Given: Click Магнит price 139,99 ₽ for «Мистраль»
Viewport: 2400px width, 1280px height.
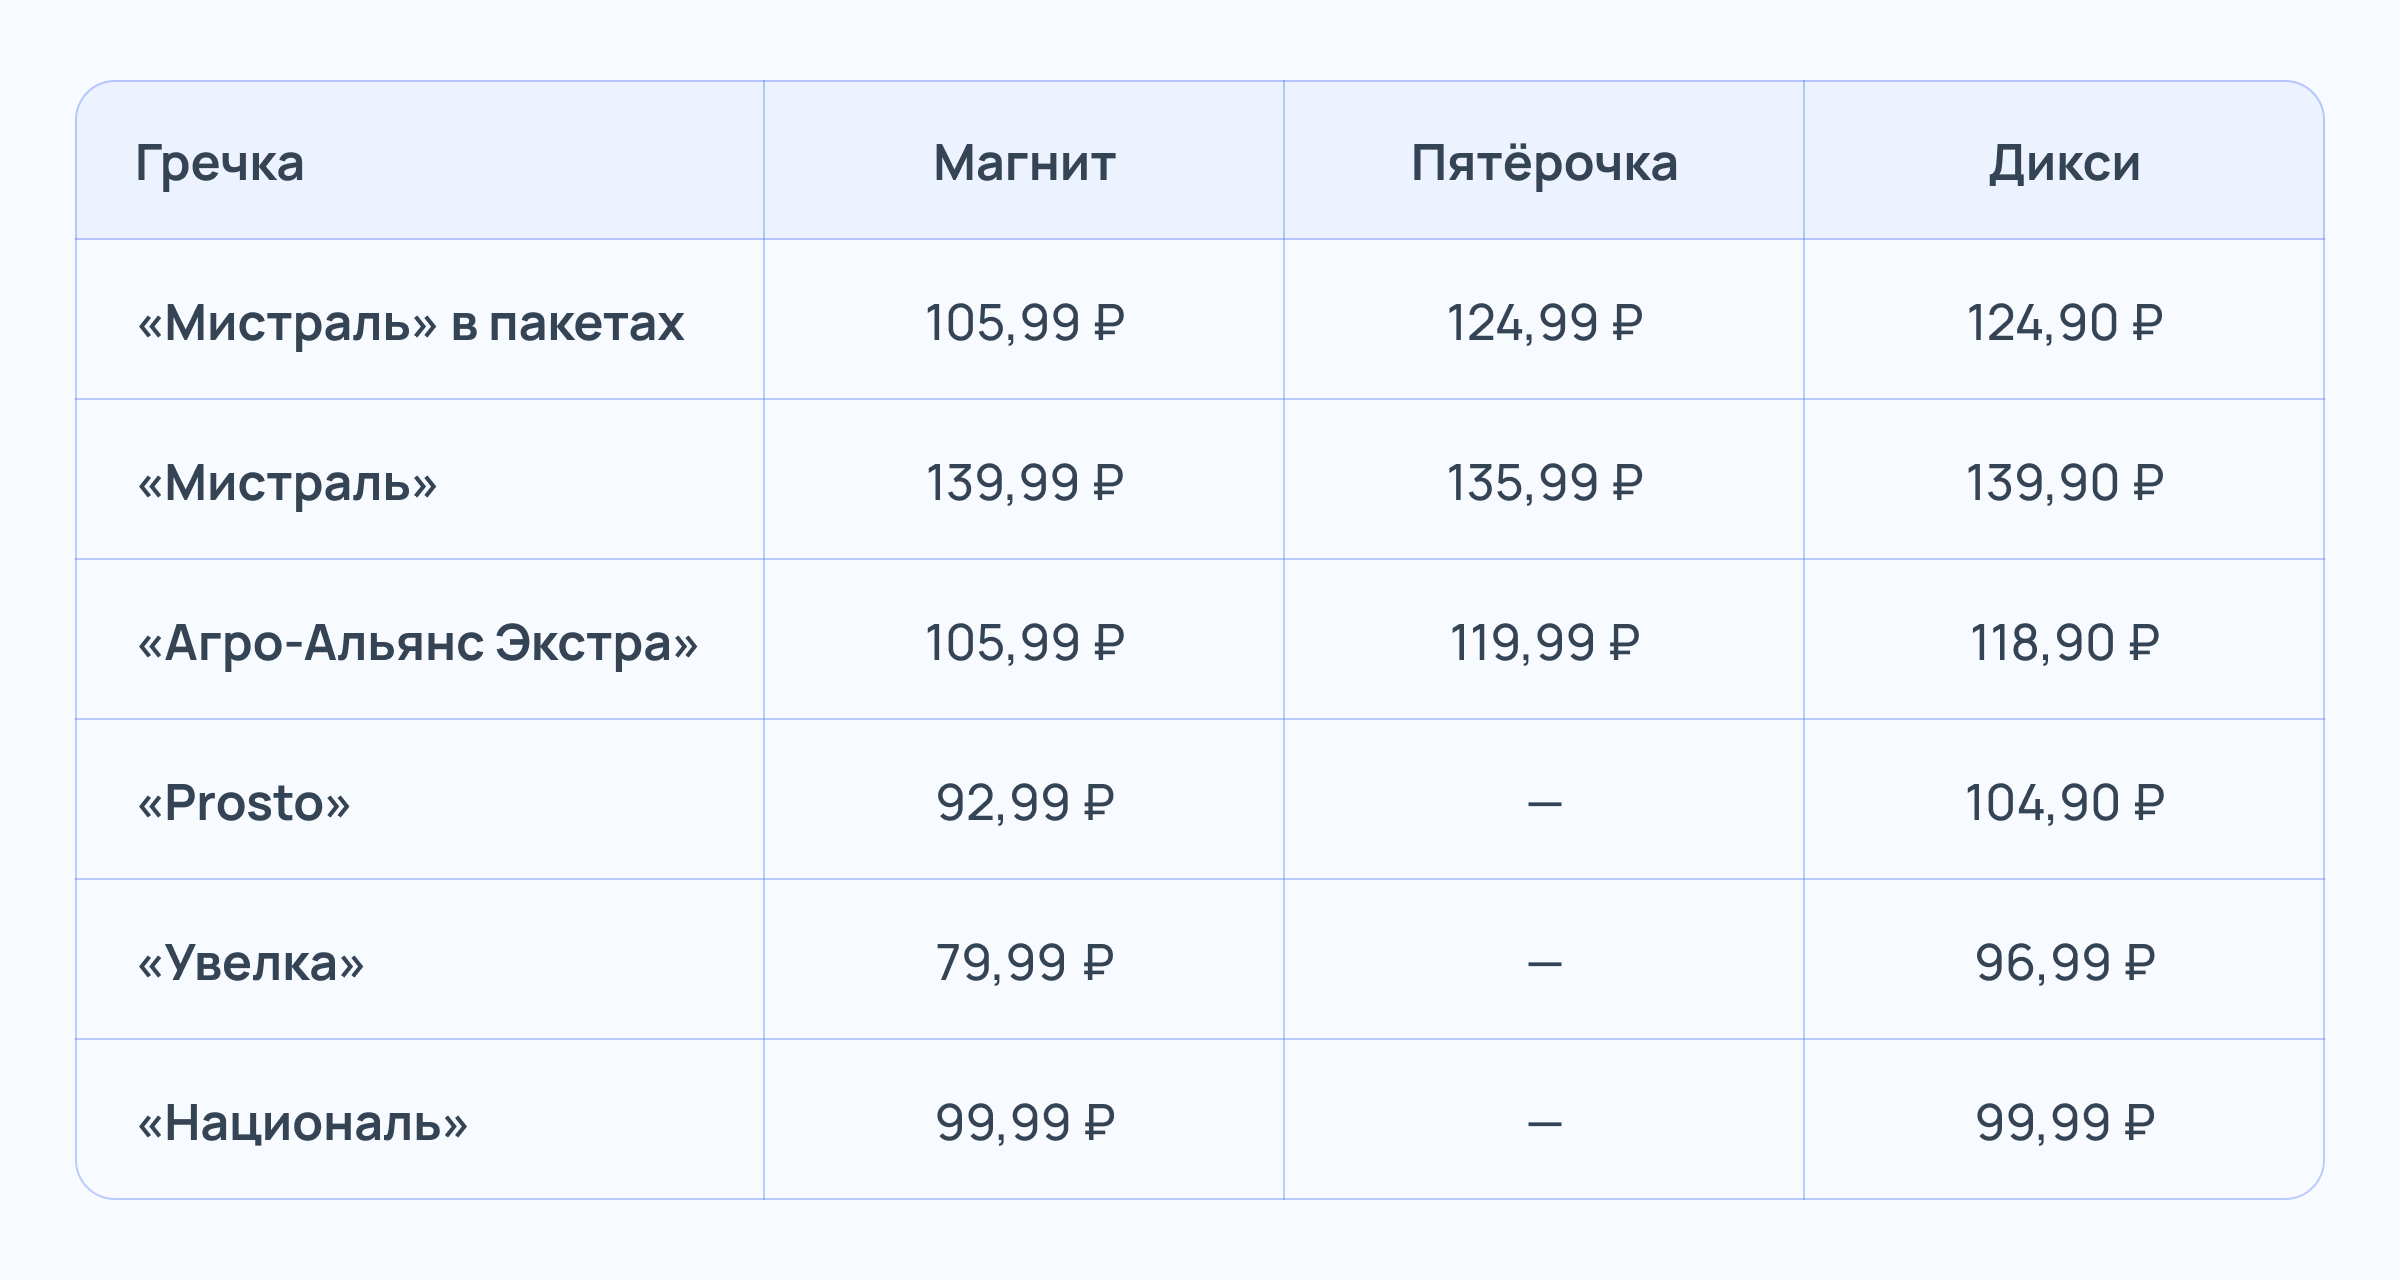Looking at the screenshot, I should click(1024, 483).
